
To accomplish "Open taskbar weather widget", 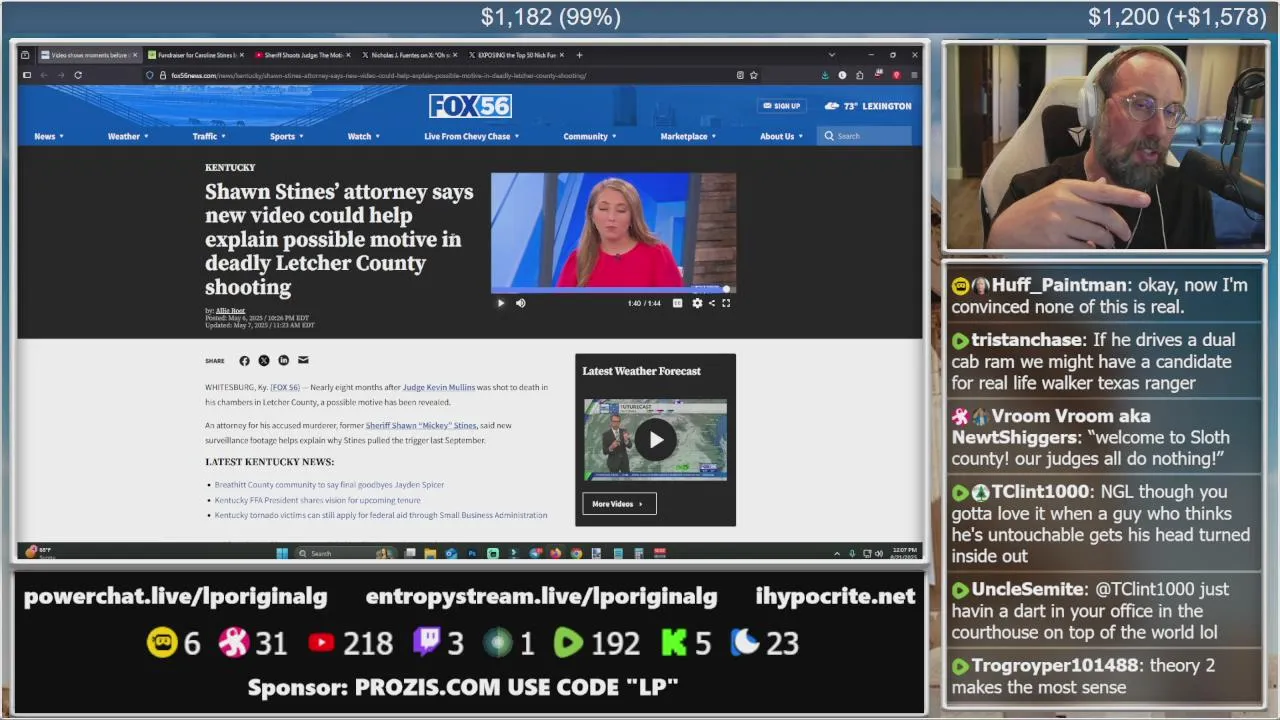I will click(38, 552).
